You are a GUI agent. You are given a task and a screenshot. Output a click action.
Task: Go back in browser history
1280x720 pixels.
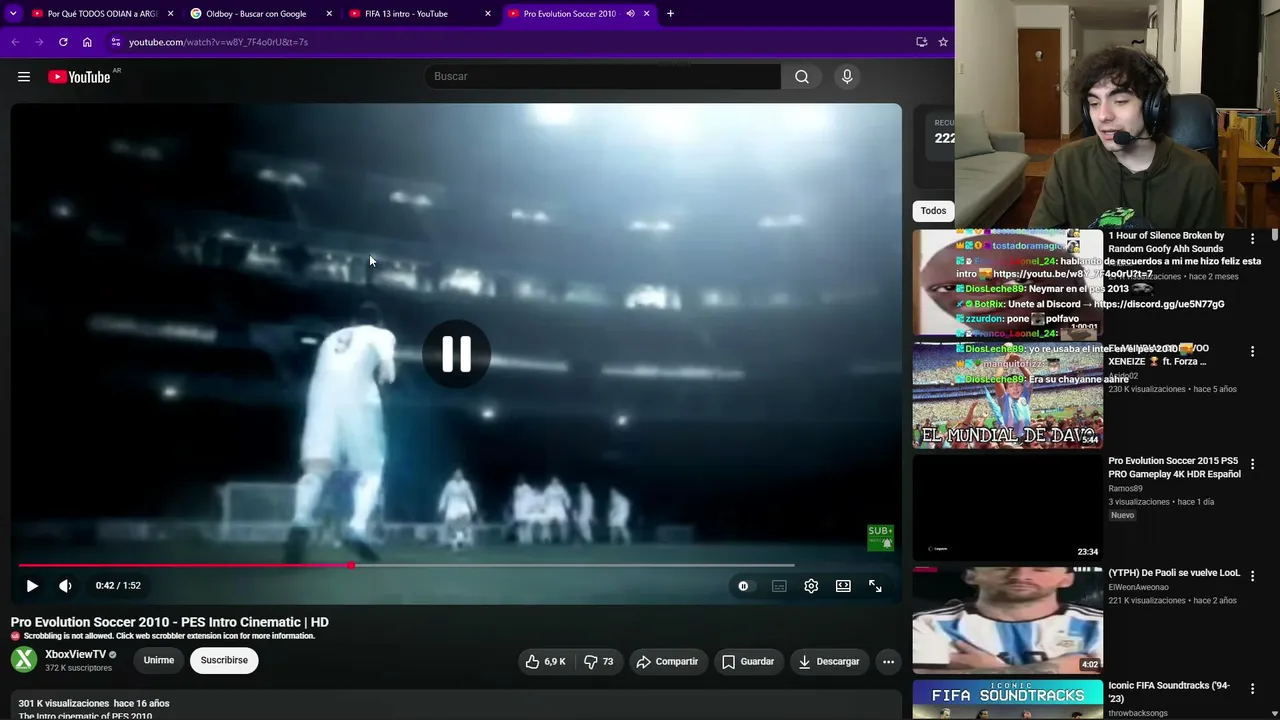point(15,42)
